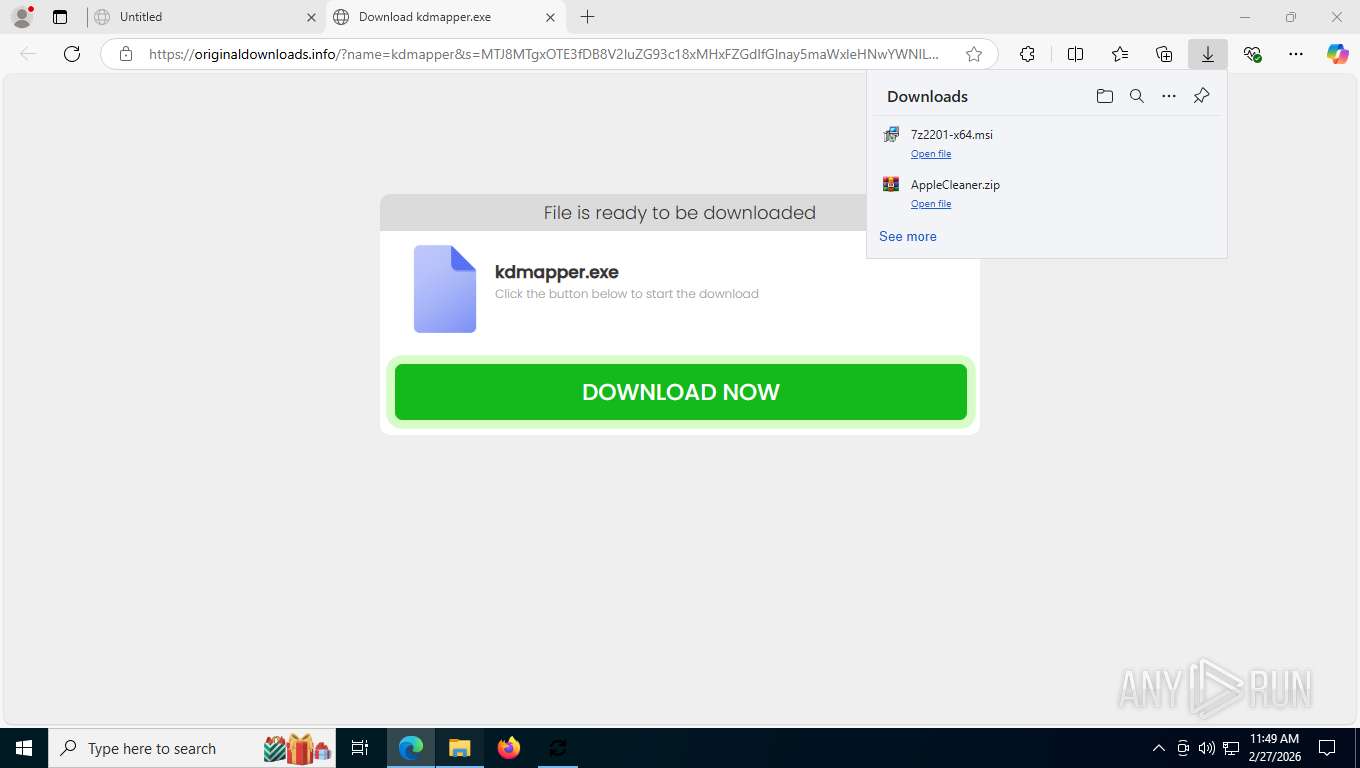Open Microsoft Edge from taskbar

coord(411,748)
